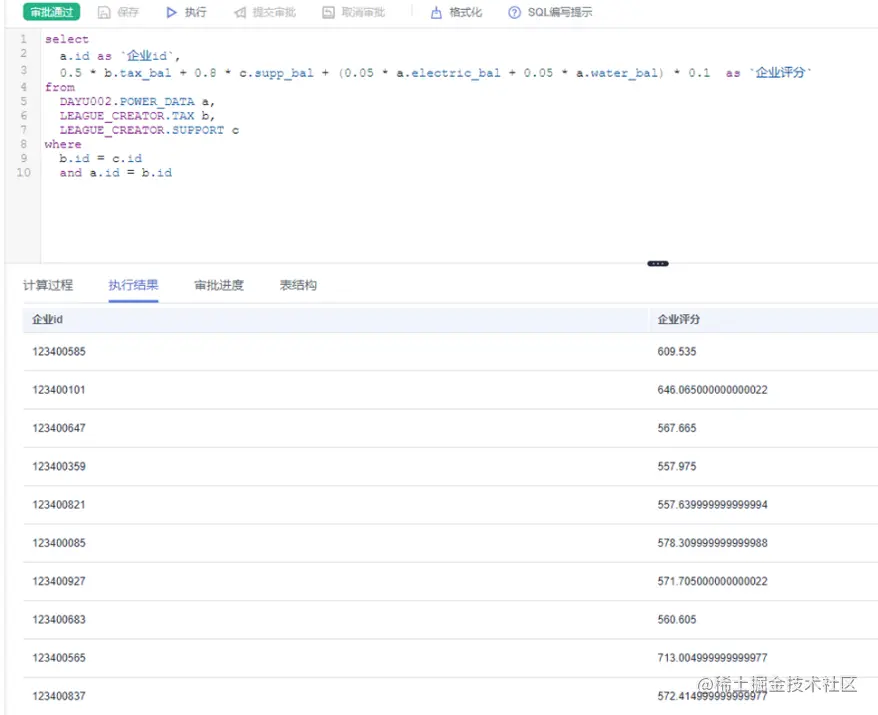This screenshot has height=715, width=878.
Task: Click score value 609.535
Action: [x=677, y=352]
